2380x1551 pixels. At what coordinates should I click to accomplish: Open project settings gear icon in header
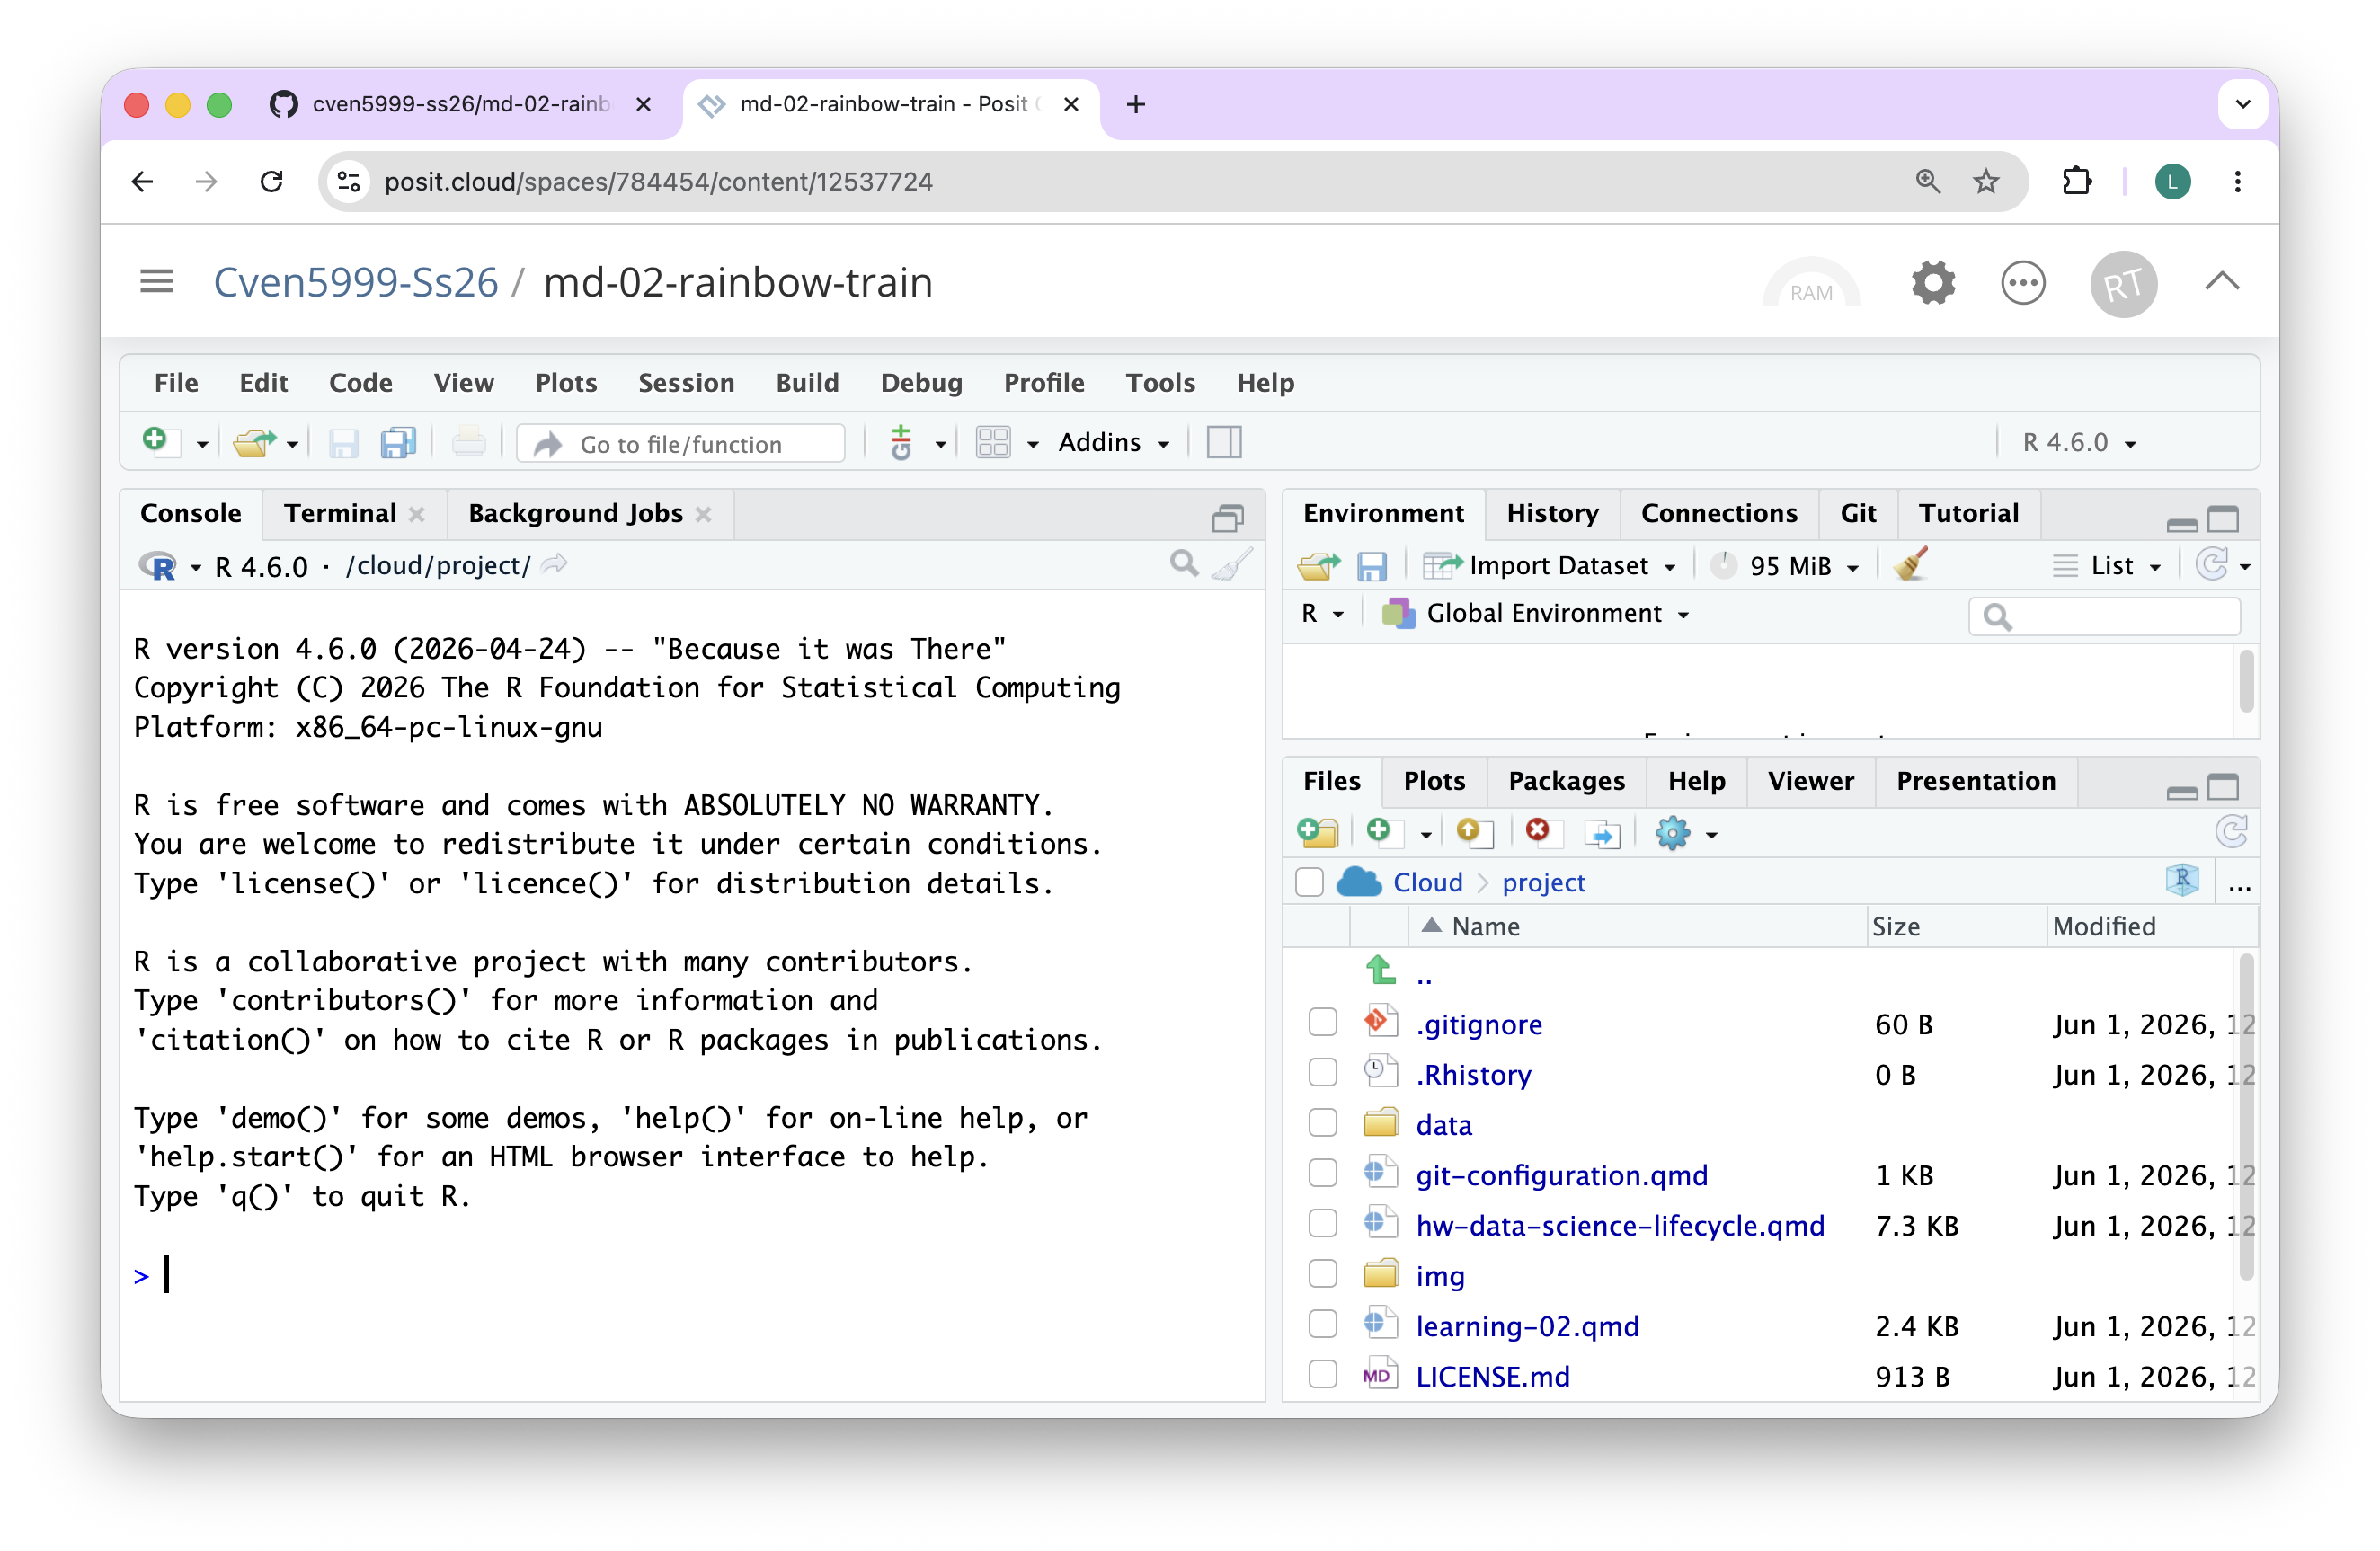pos(1933,283)
